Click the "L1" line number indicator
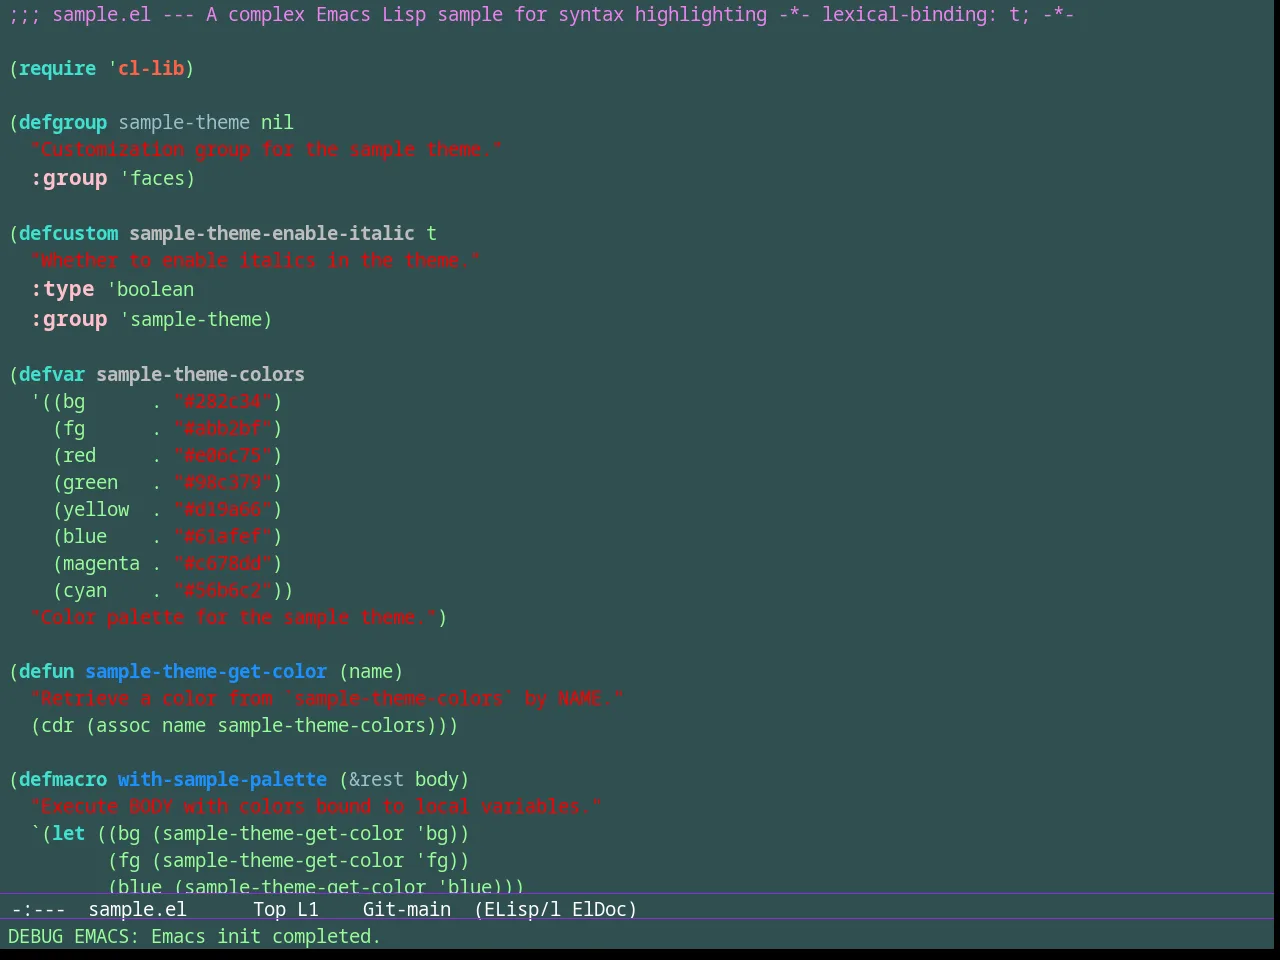Screen dimensions: 1280x960 pos(308,909)
